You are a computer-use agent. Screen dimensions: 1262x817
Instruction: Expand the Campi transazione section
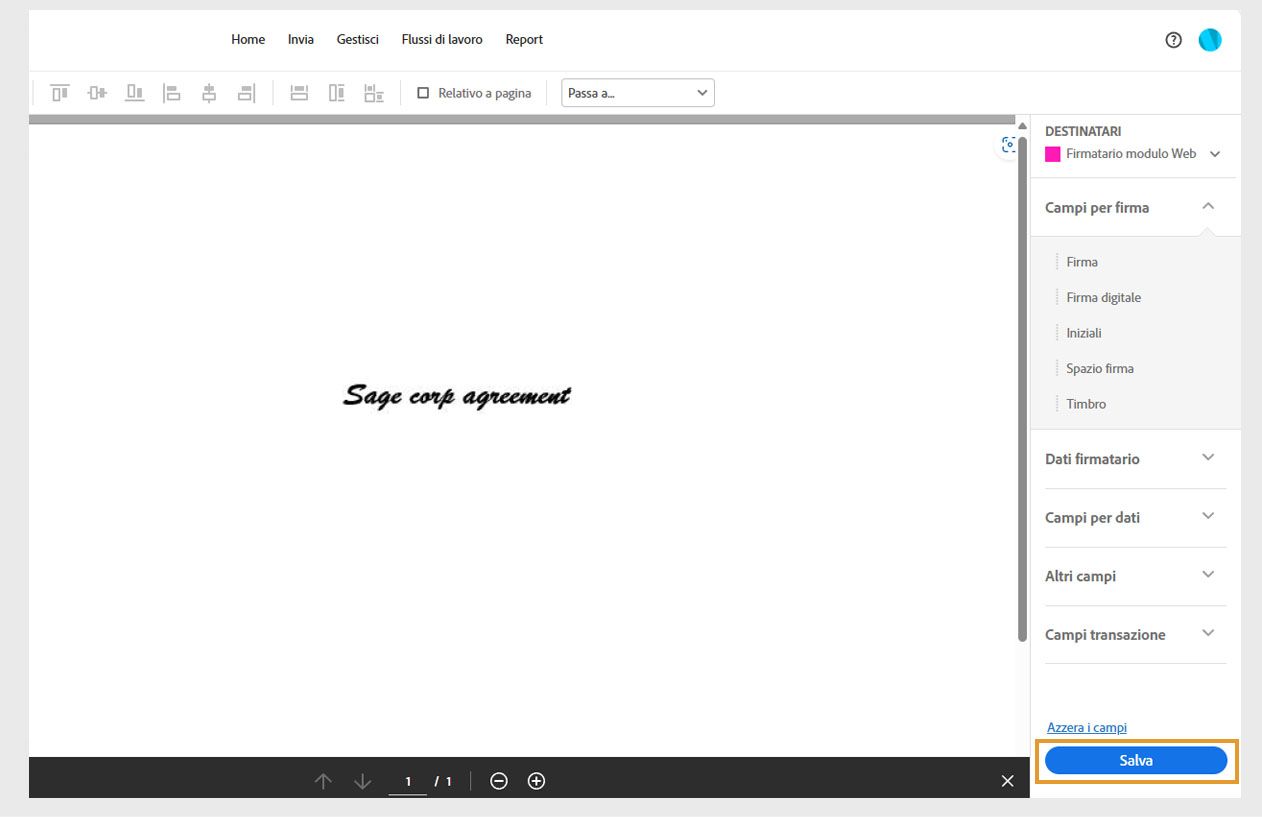(x=1208, y=633)
